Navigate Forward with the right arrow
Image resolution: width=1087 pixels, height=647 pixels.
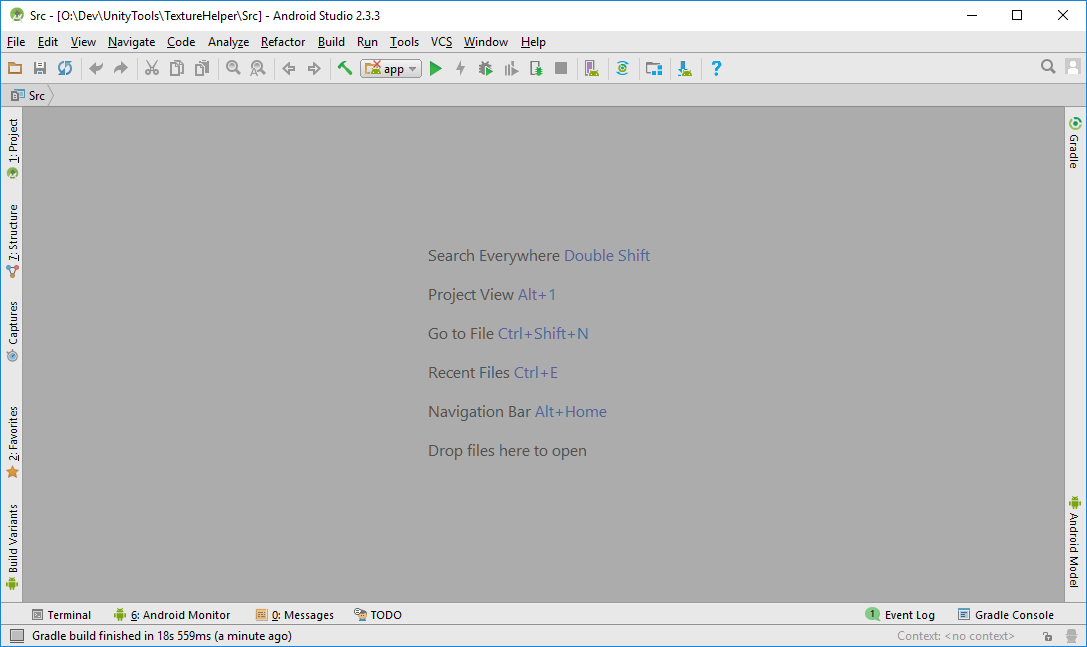[x=314, y=69]
